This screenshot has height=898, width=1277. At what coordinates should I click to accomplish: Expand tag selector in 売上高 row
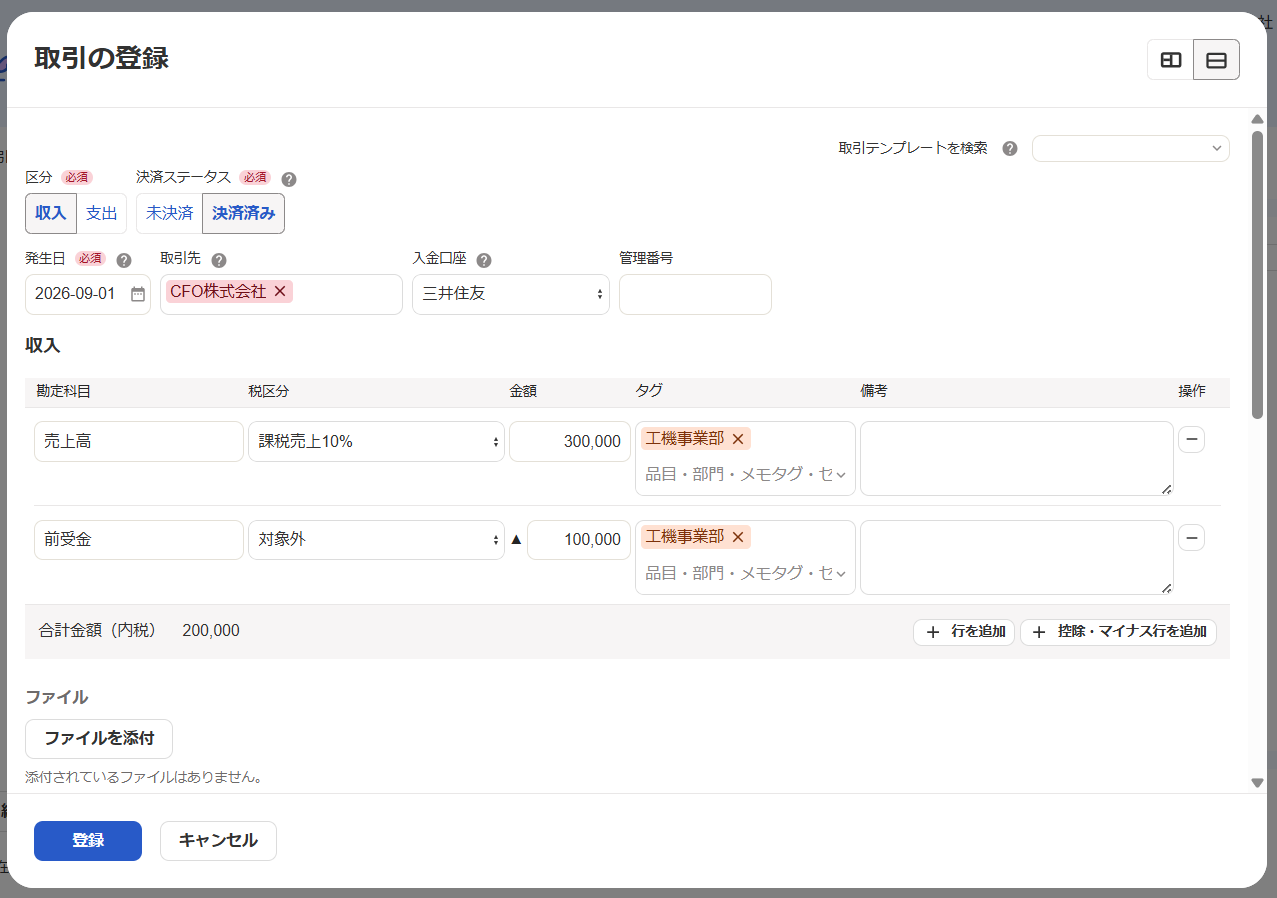coord(841,474)
